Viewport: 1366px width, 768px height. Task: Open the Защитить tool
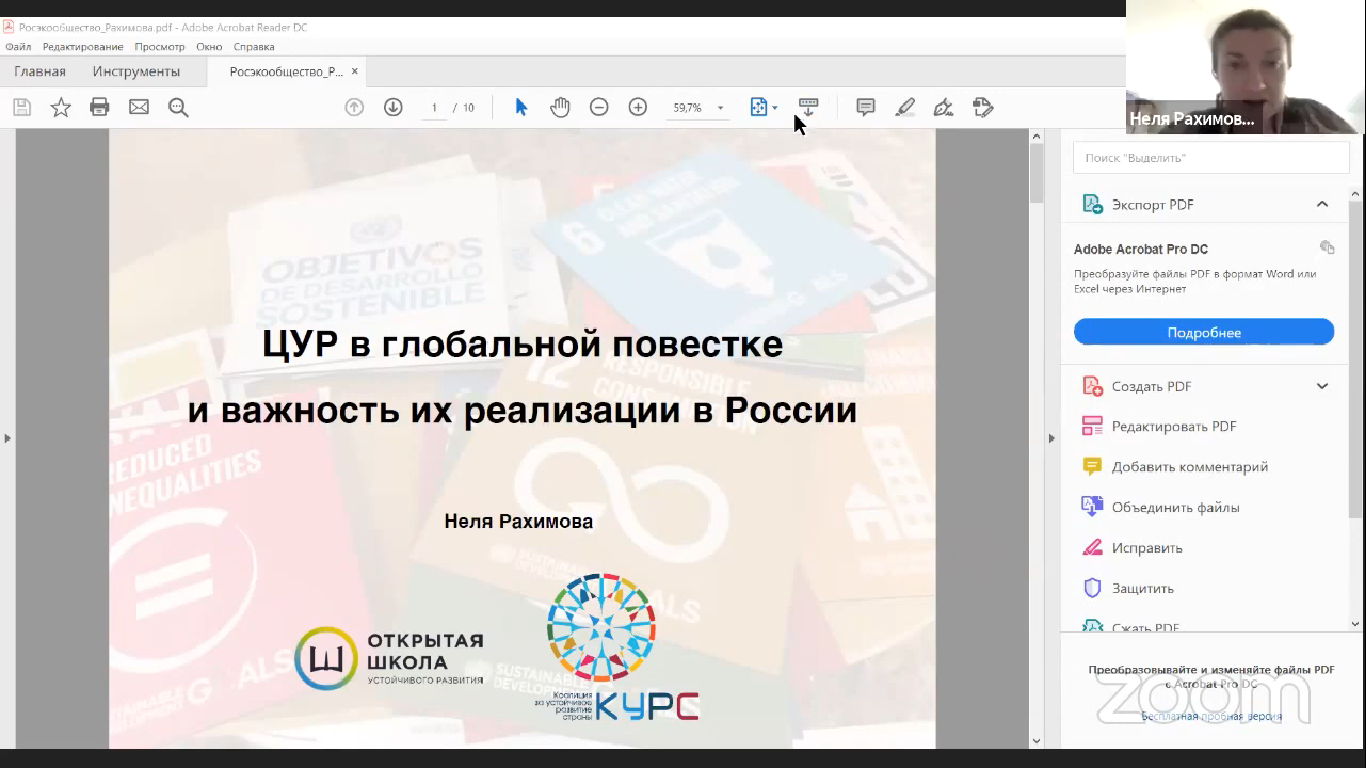point(1143,589)
